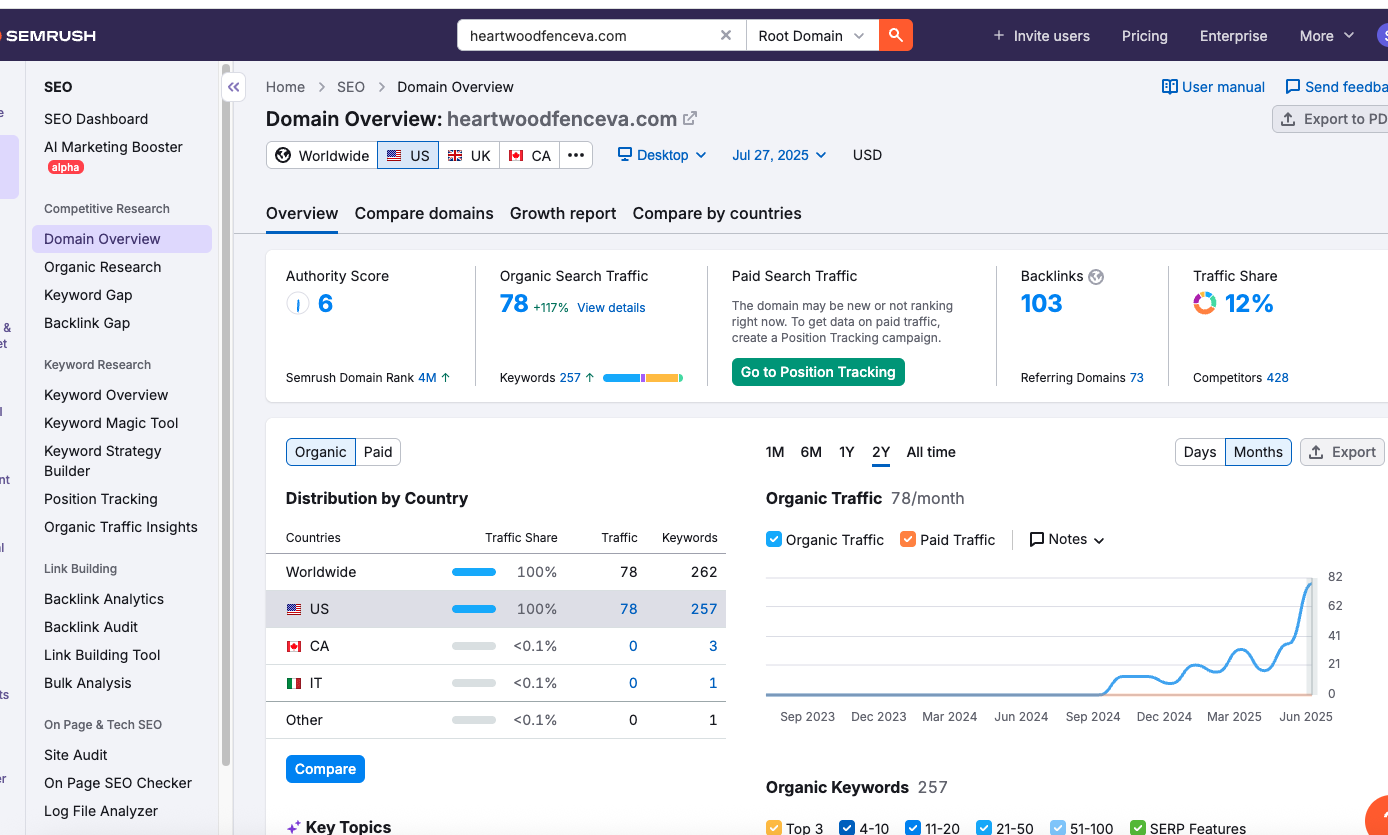Select the 6M time range
The width and height of the screenshot is (1388, 835).
tap(811, 452)
